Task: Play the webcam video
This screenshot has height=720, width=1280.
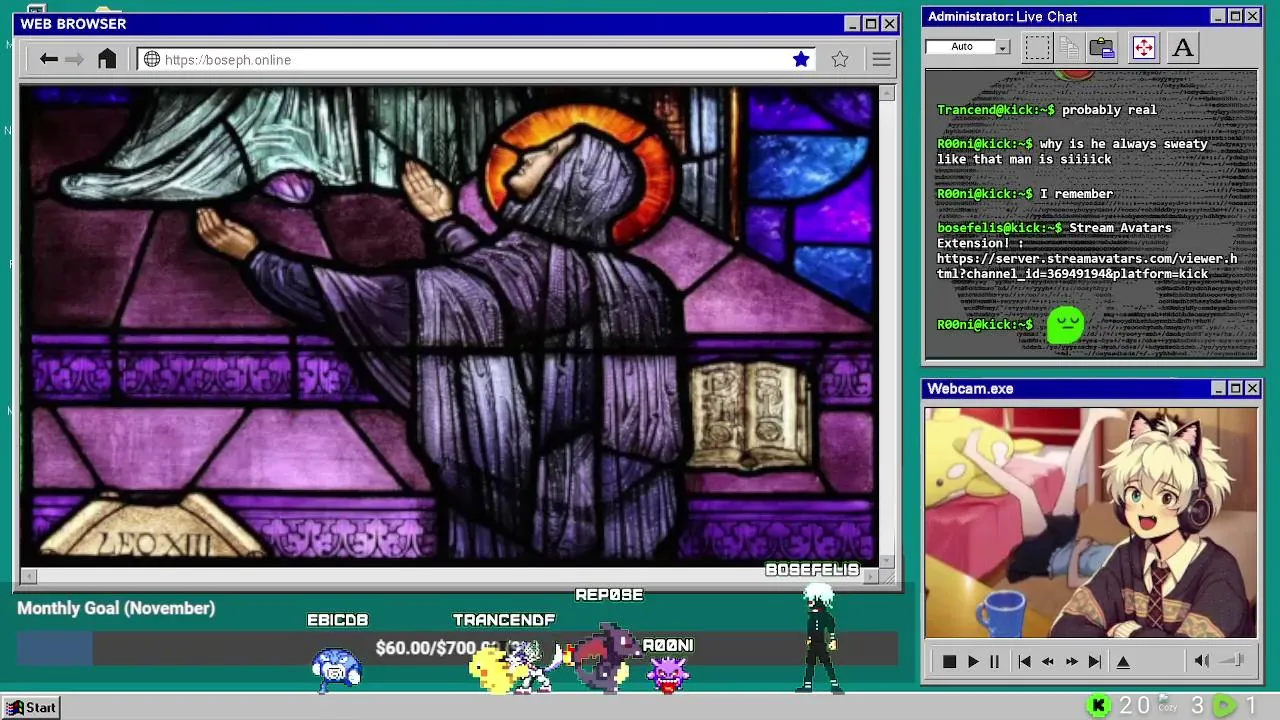Action: (x=973, y=661)
